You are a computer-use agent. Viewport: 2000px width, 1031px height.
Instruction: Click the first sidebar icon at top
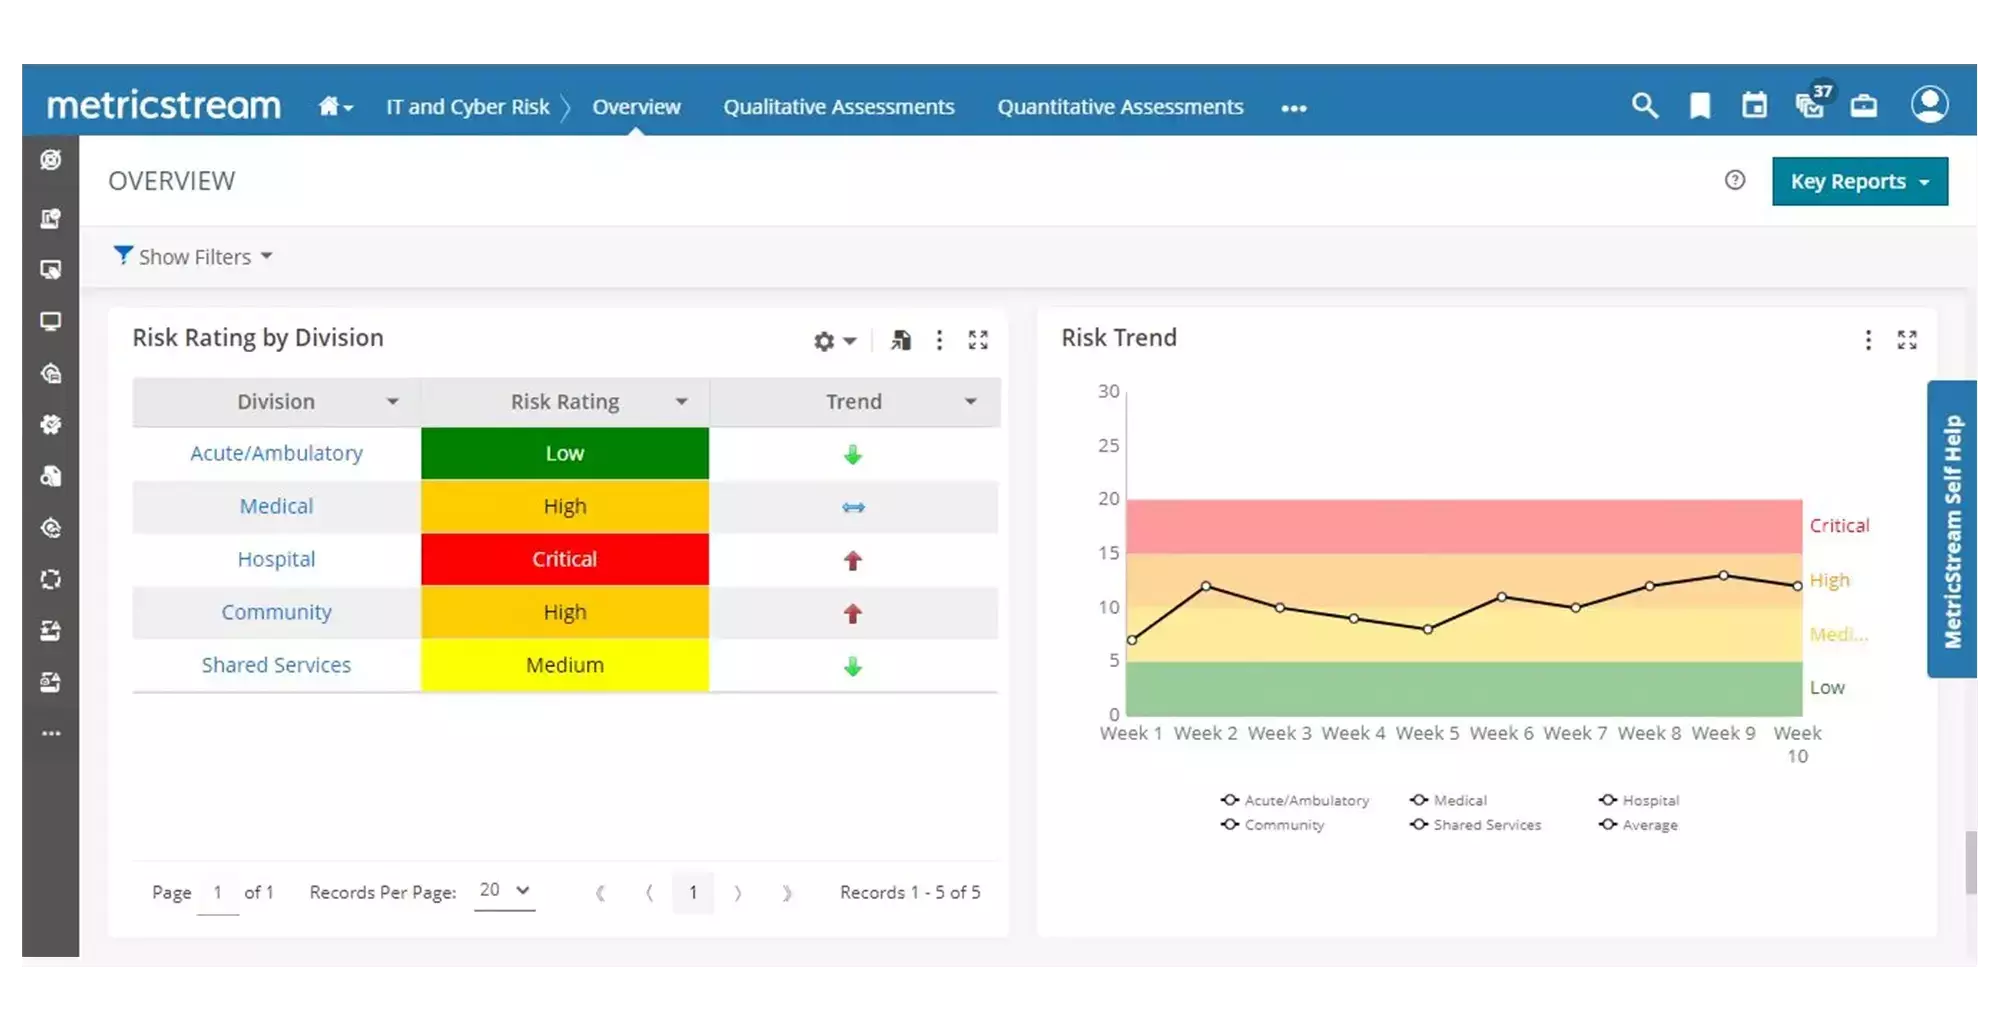pos(51,160)
